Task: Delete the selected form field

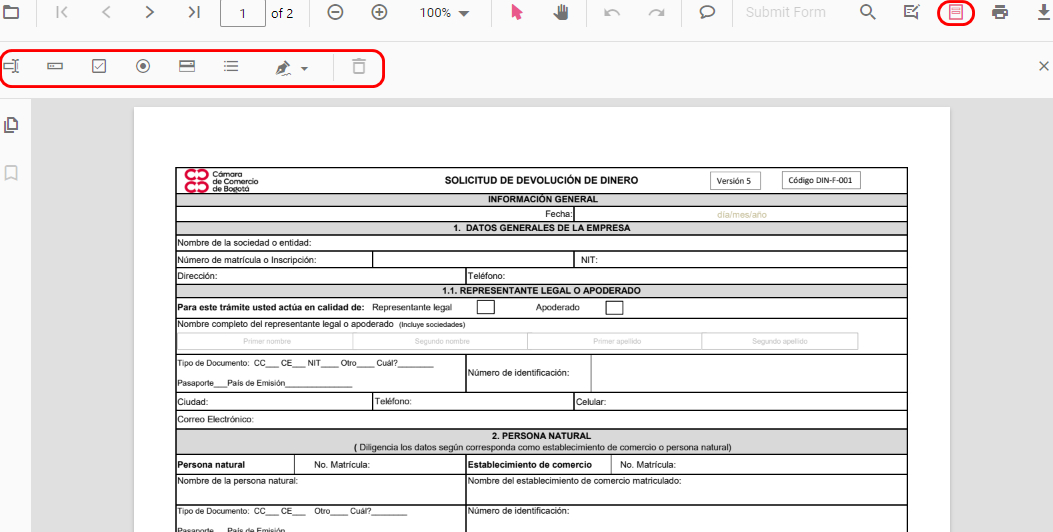Action: pyautogui.click(x=359, y=66)
